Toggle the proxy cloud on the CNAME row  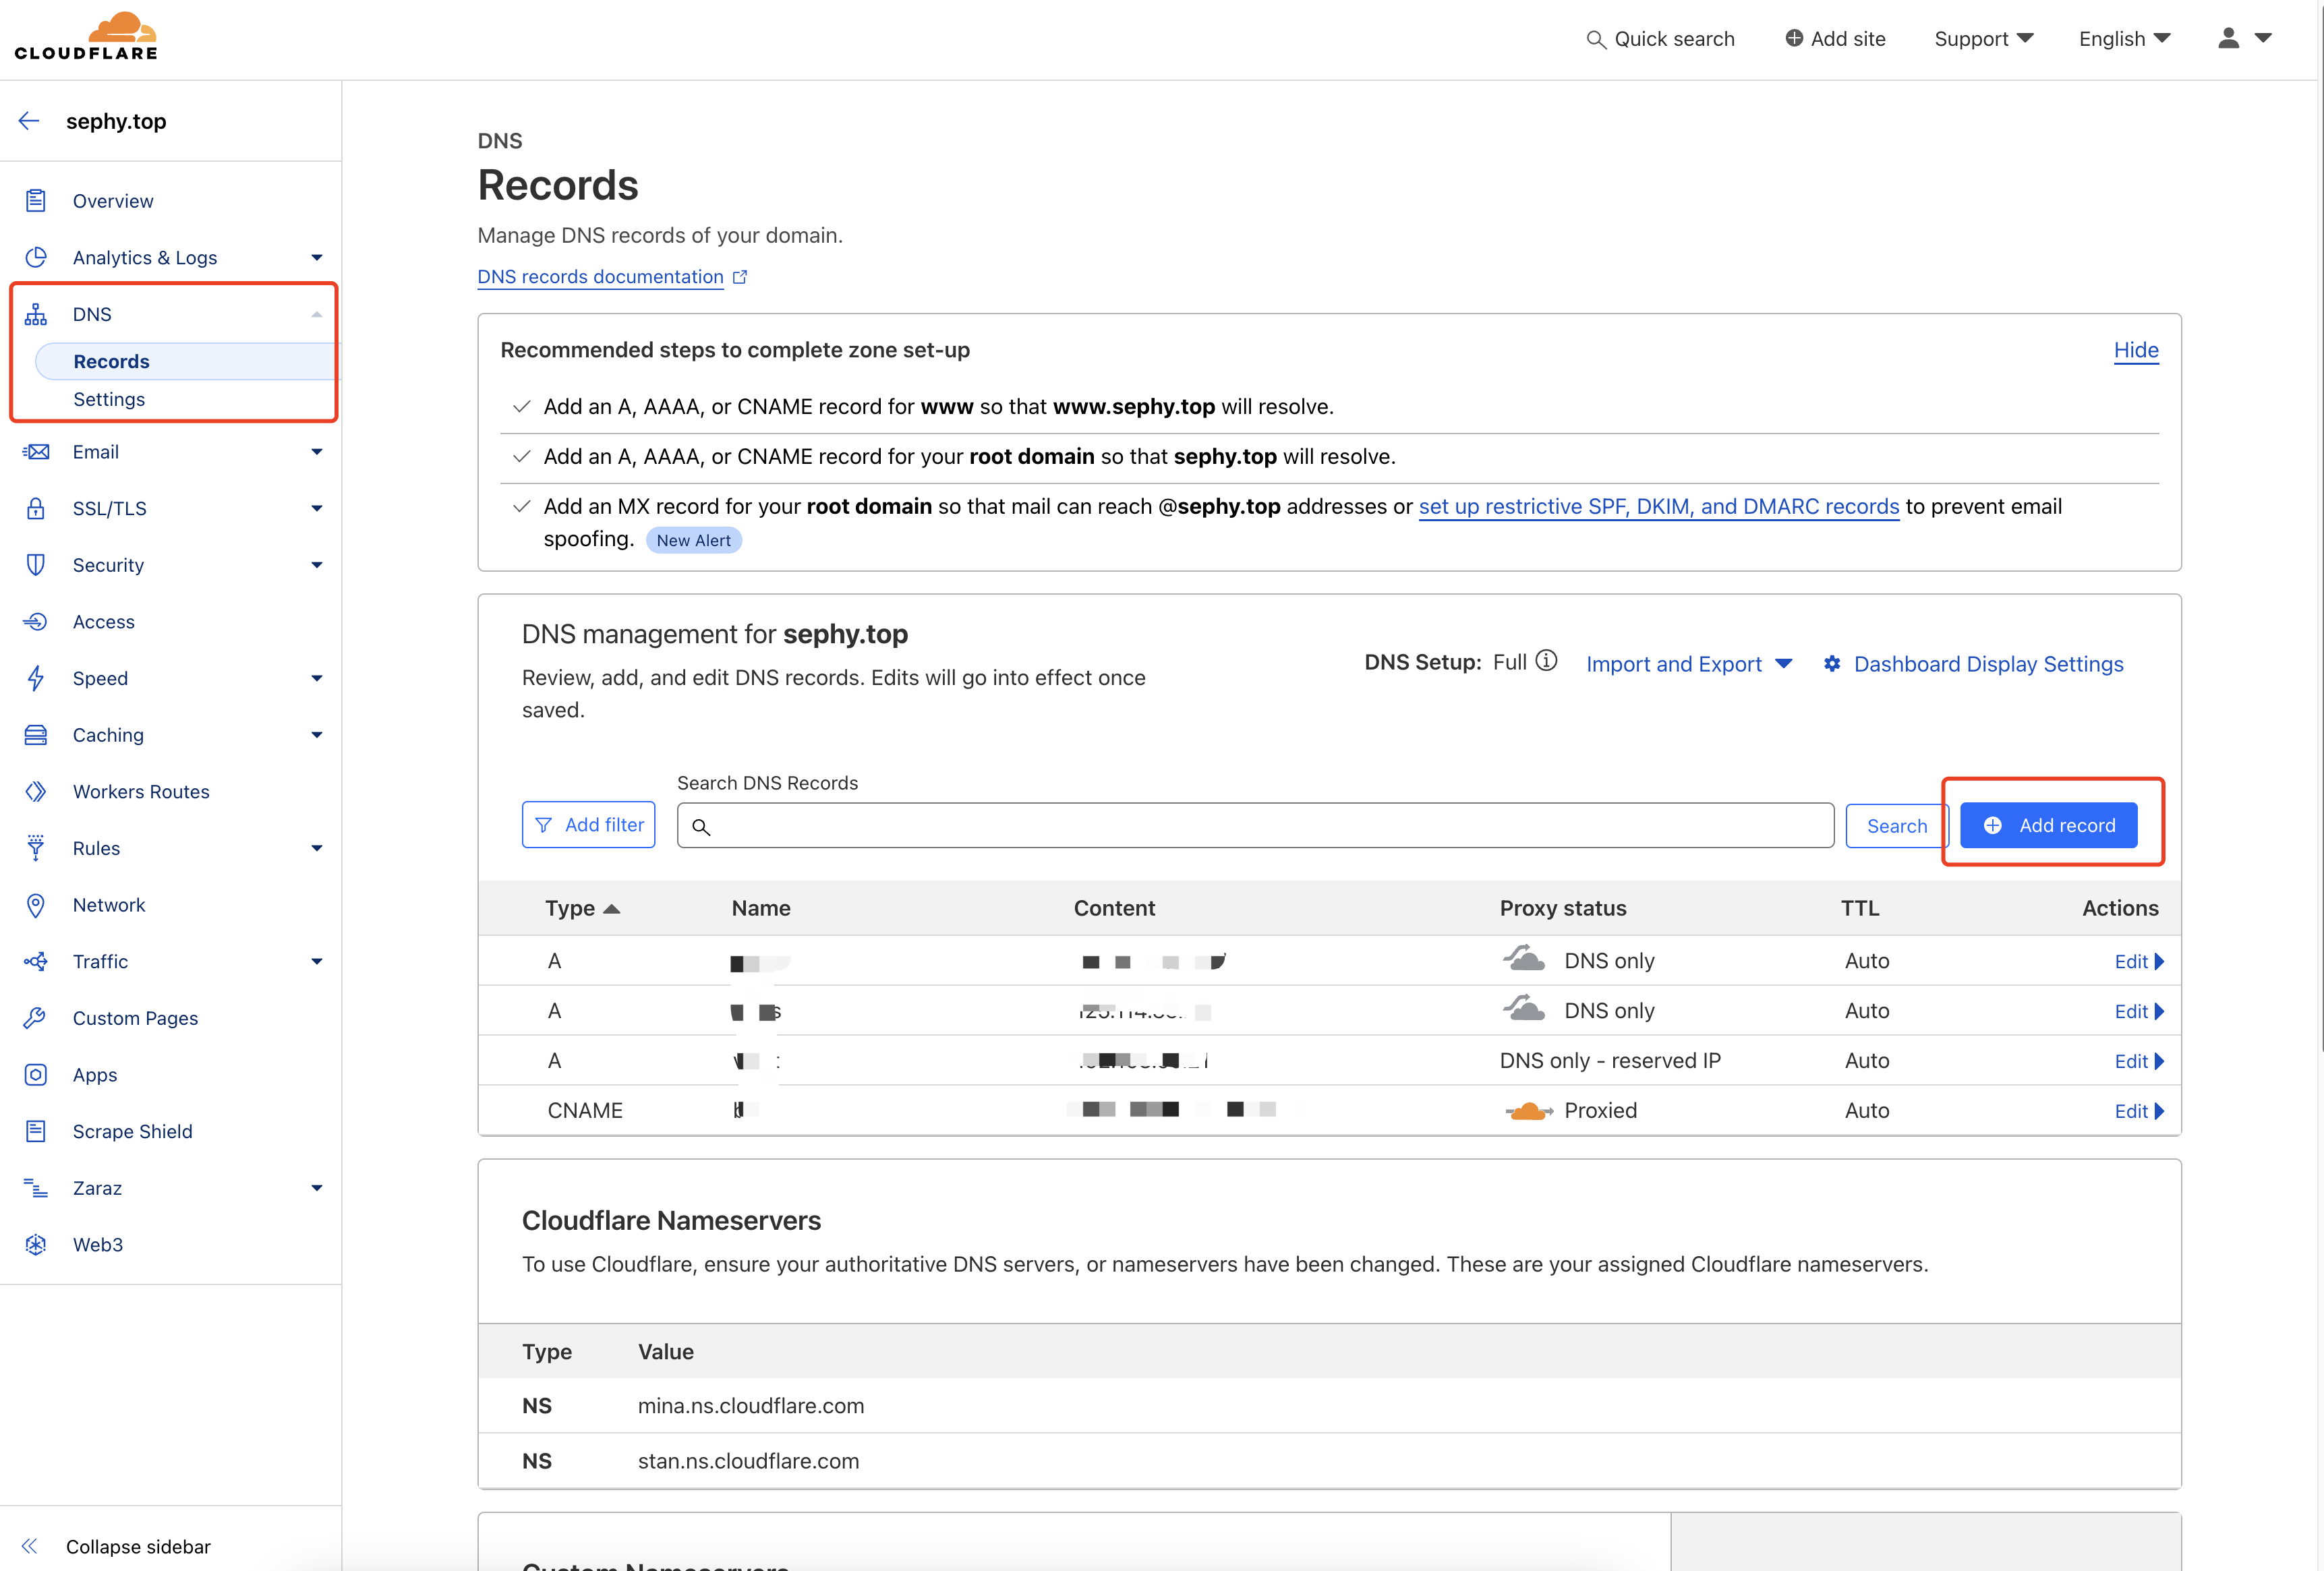[1529, 1111]
